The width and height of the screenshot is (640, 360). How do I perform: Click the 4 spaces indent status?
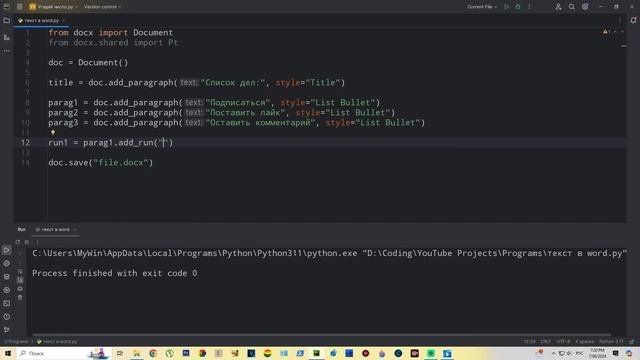pyautogui.click(x=584, y=342)
